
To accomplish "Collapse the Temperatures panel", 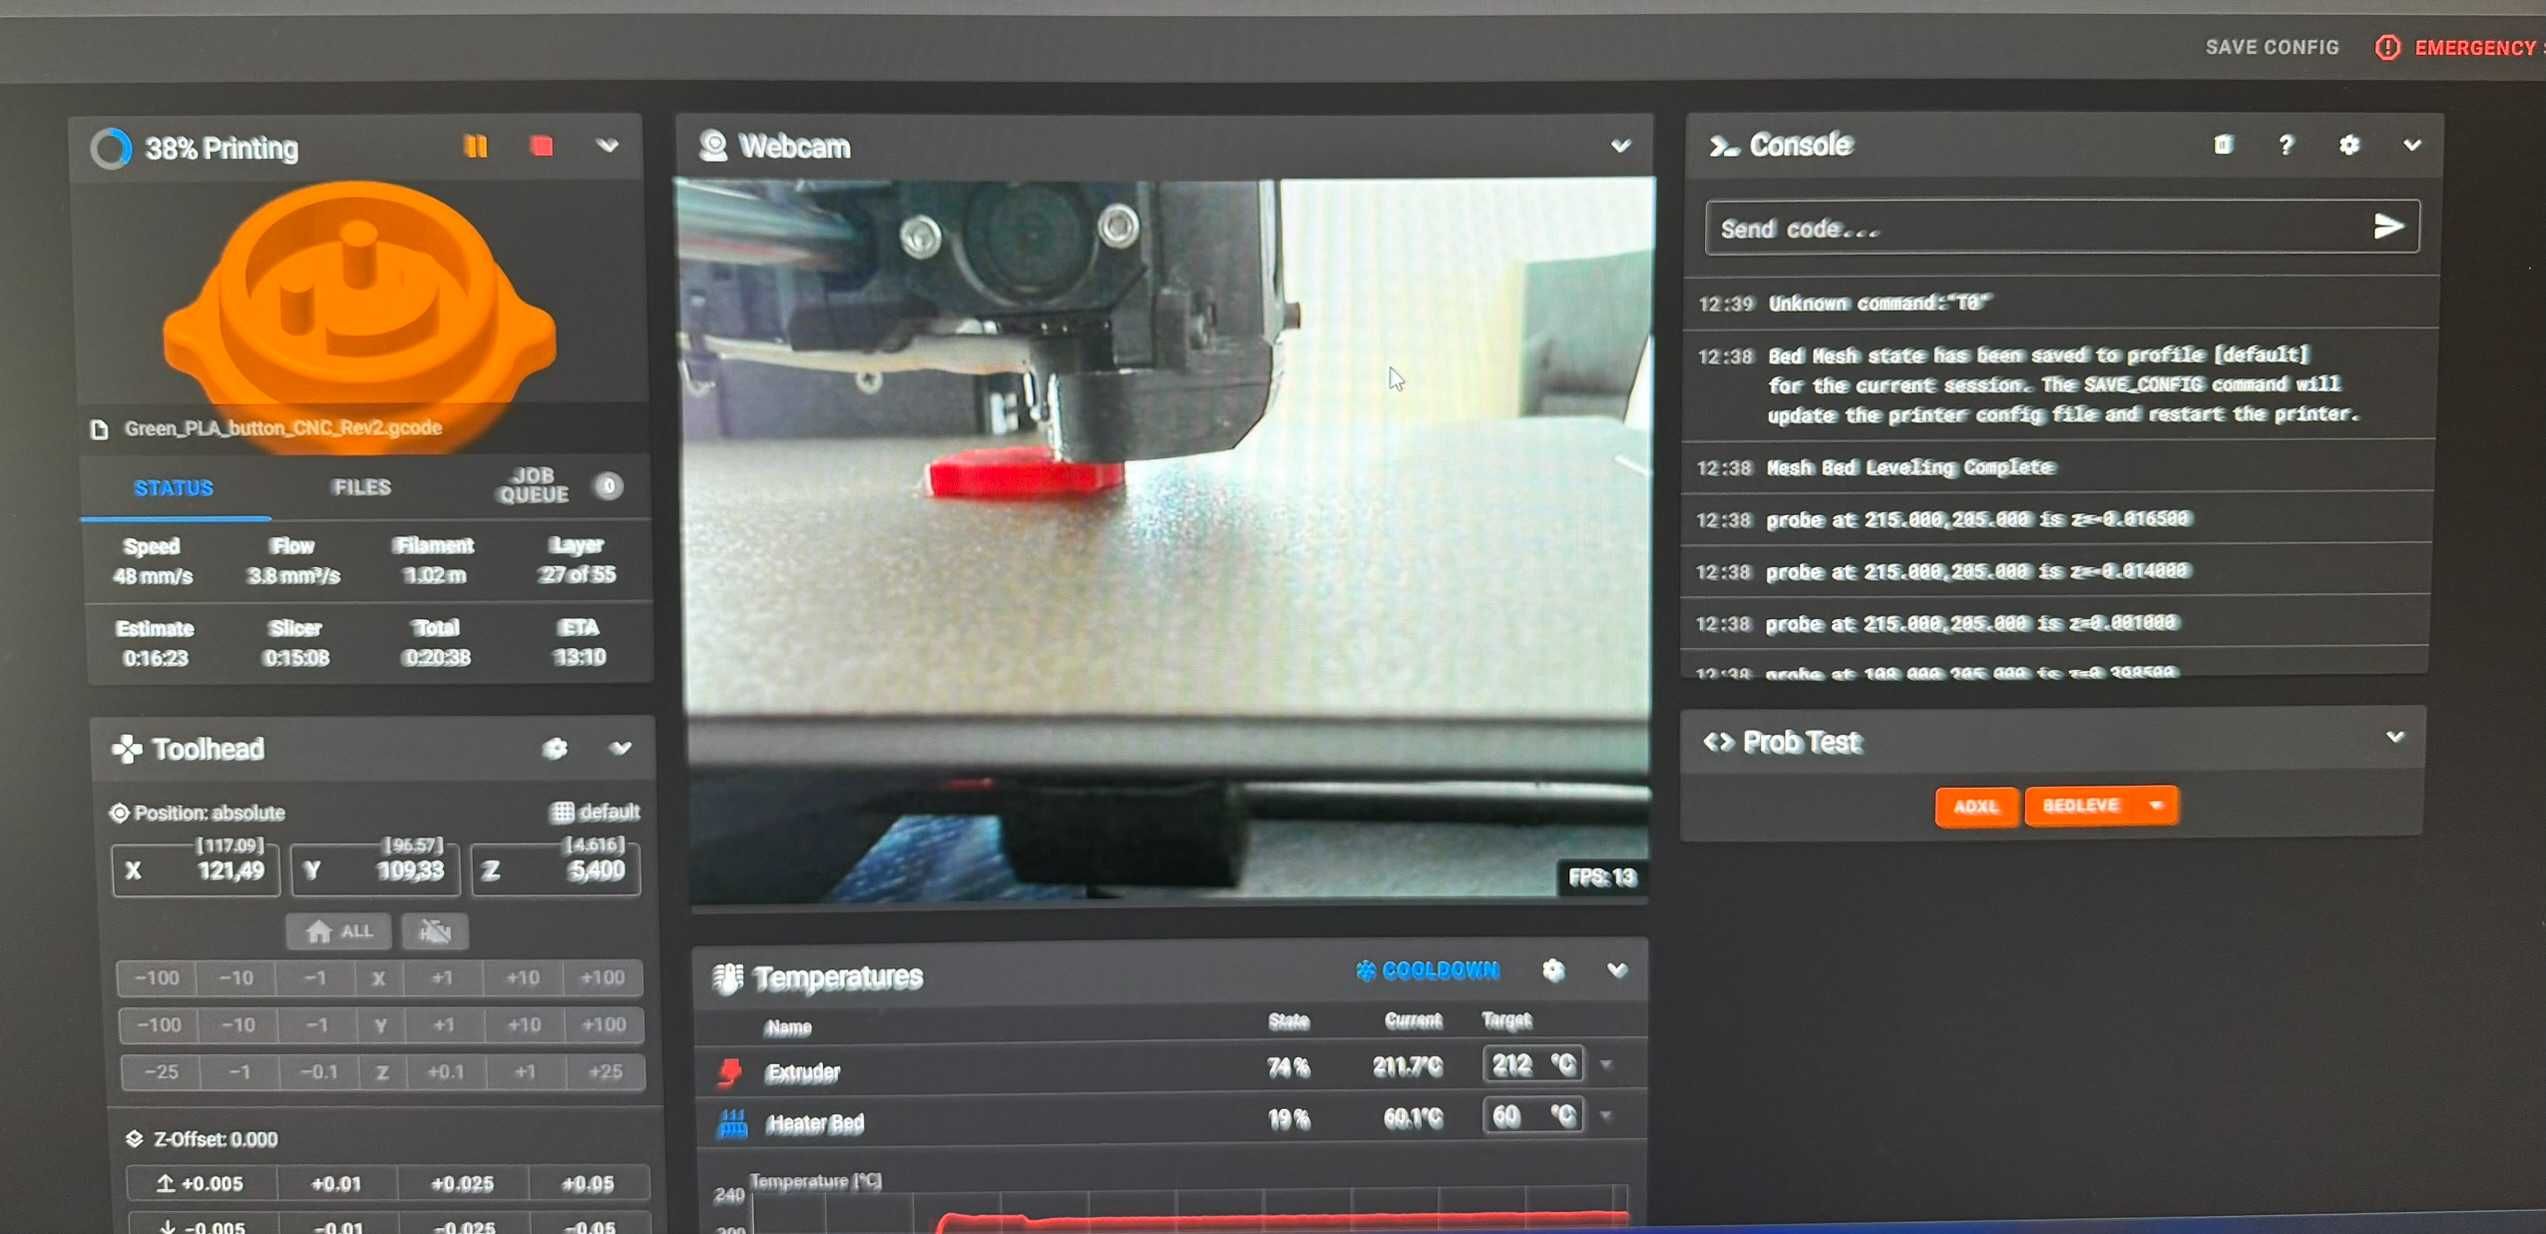I will coord(1617,970).
